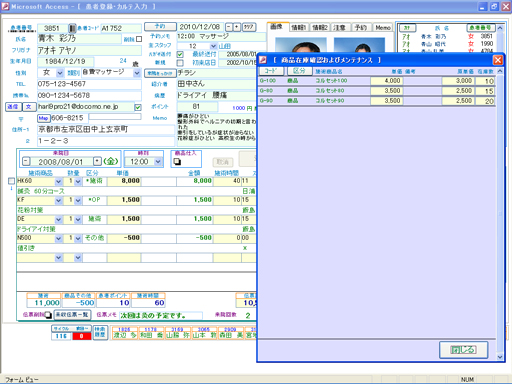Click the 送信 button beside the email
The width and height of the screenshot is (512, 384).
pyautogui.click(x=13, y=107)
